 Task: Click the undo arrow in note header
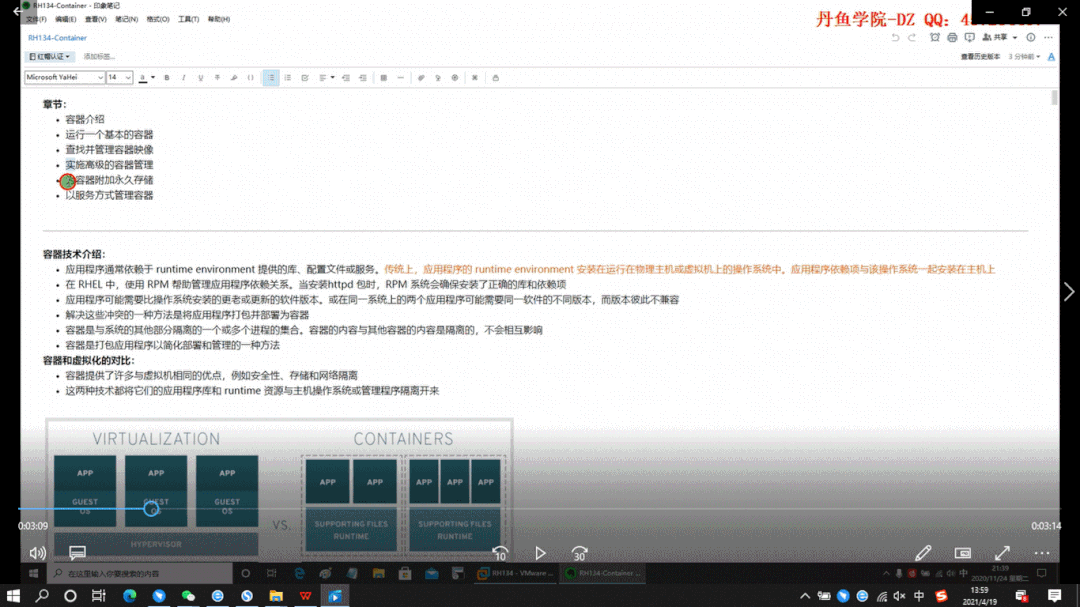[895, 38]
